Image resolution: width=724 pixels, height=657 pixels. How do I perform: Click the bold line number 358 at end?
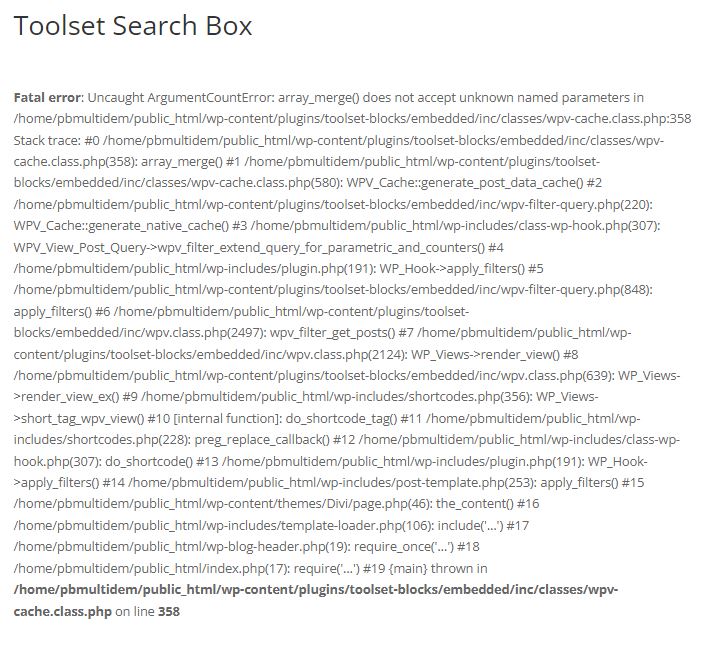[x=169, y=611]
